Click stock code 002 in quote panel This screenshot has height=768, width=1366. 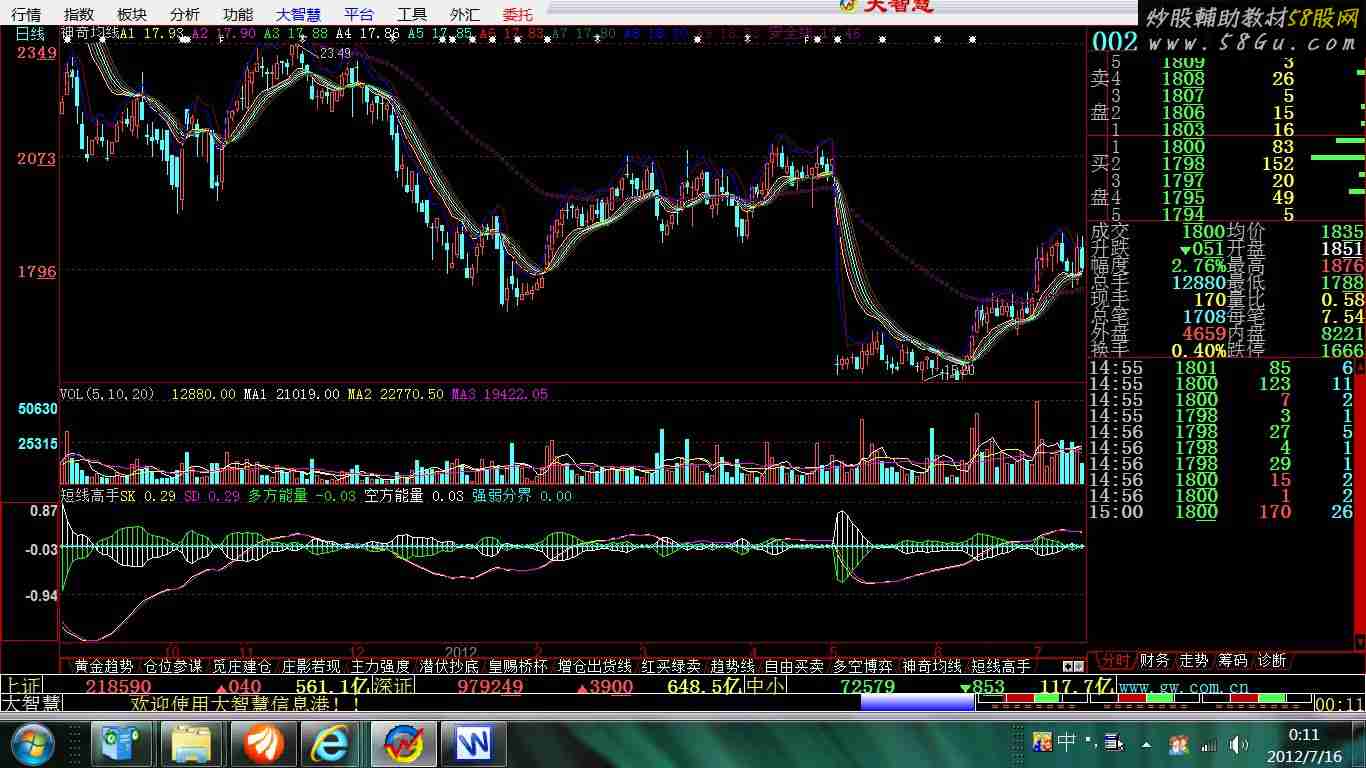coord(1115,42)
